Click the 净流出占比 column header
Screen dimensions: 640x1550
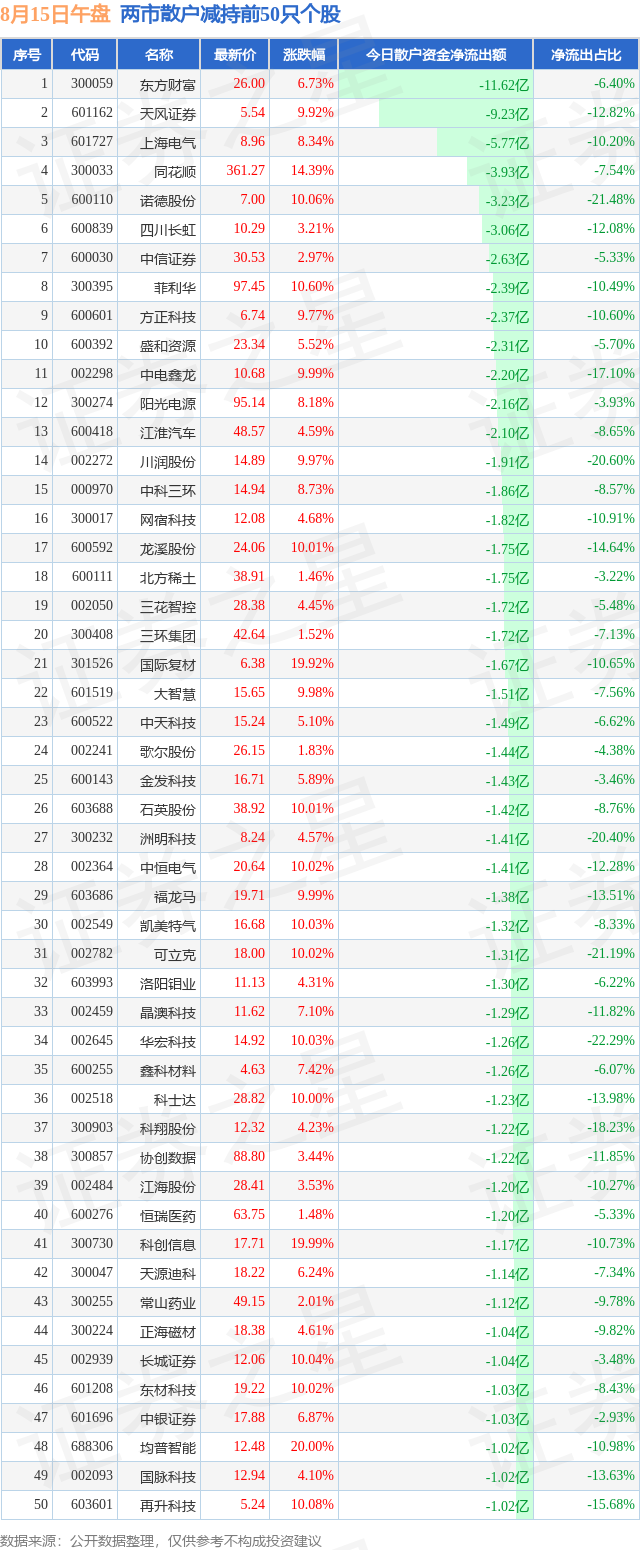[x=586, y=55]
